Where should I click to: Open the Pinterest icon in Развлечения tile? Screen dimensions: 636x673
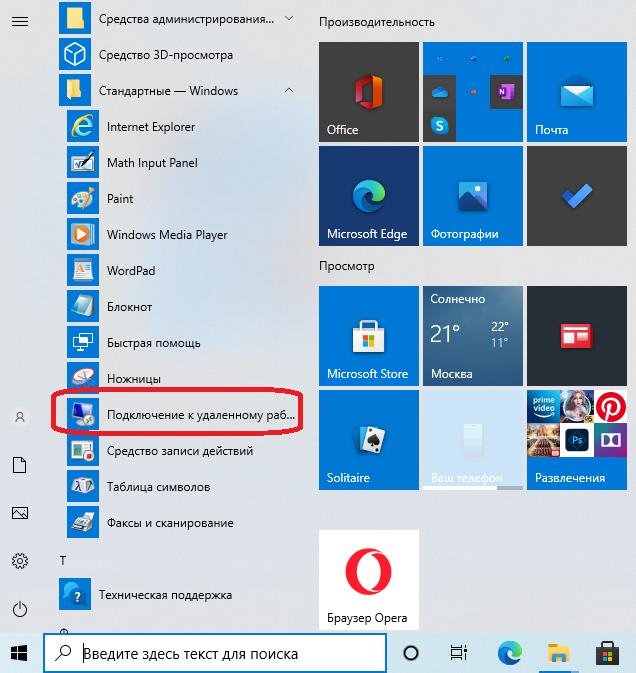tap(610, 406)
